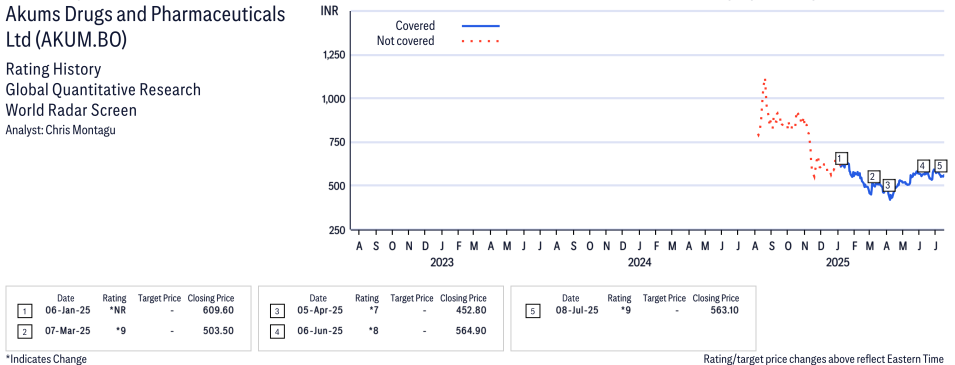Screen dimensions: 955x365
Task: Click the red dotted Not covered legend
Action: (481, 41)
